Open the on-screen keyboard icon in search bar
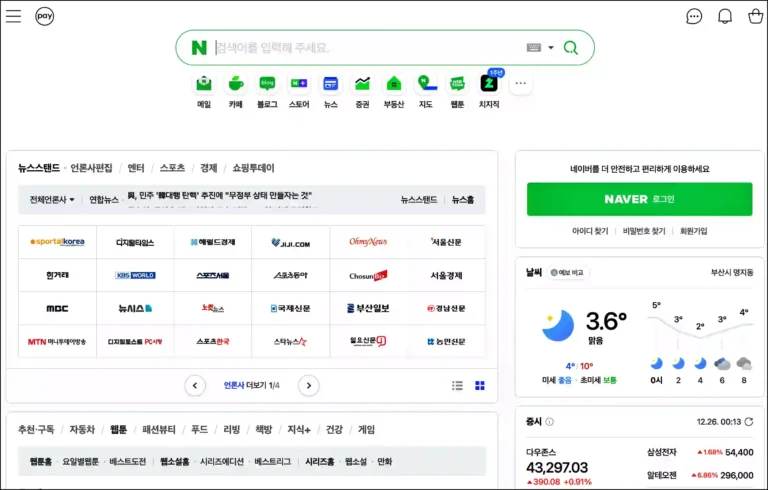768x490 pixels. [x=533, y=47]
